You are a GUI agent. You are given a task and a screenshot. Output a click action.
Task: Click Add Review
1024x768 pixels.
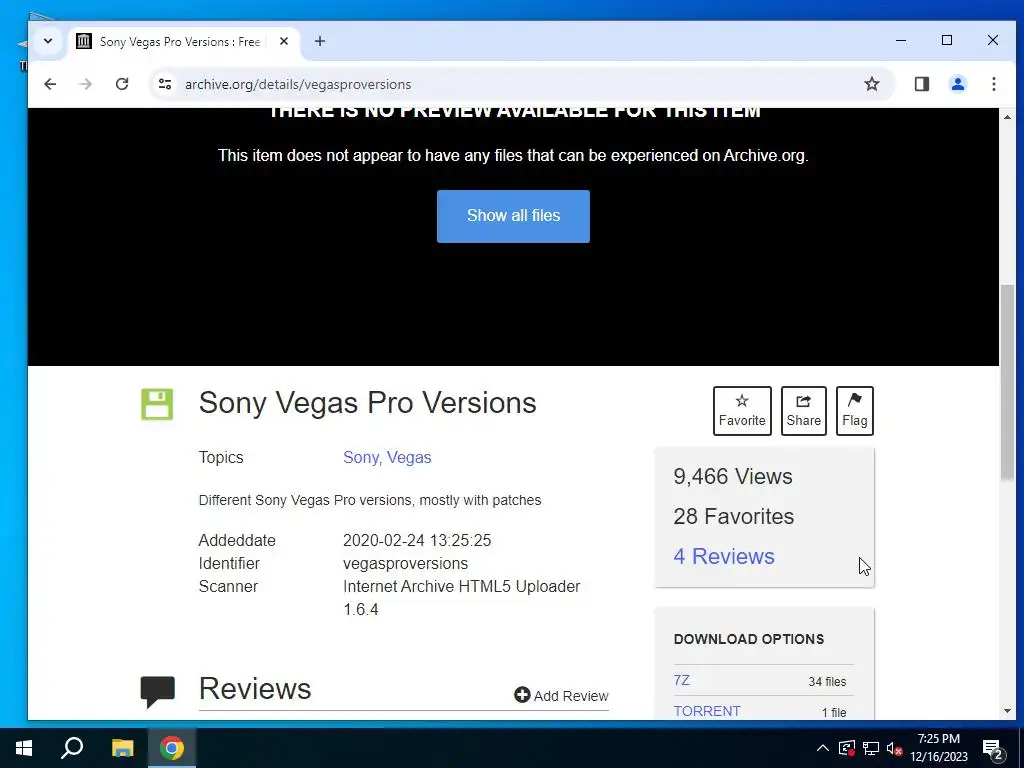562,696
